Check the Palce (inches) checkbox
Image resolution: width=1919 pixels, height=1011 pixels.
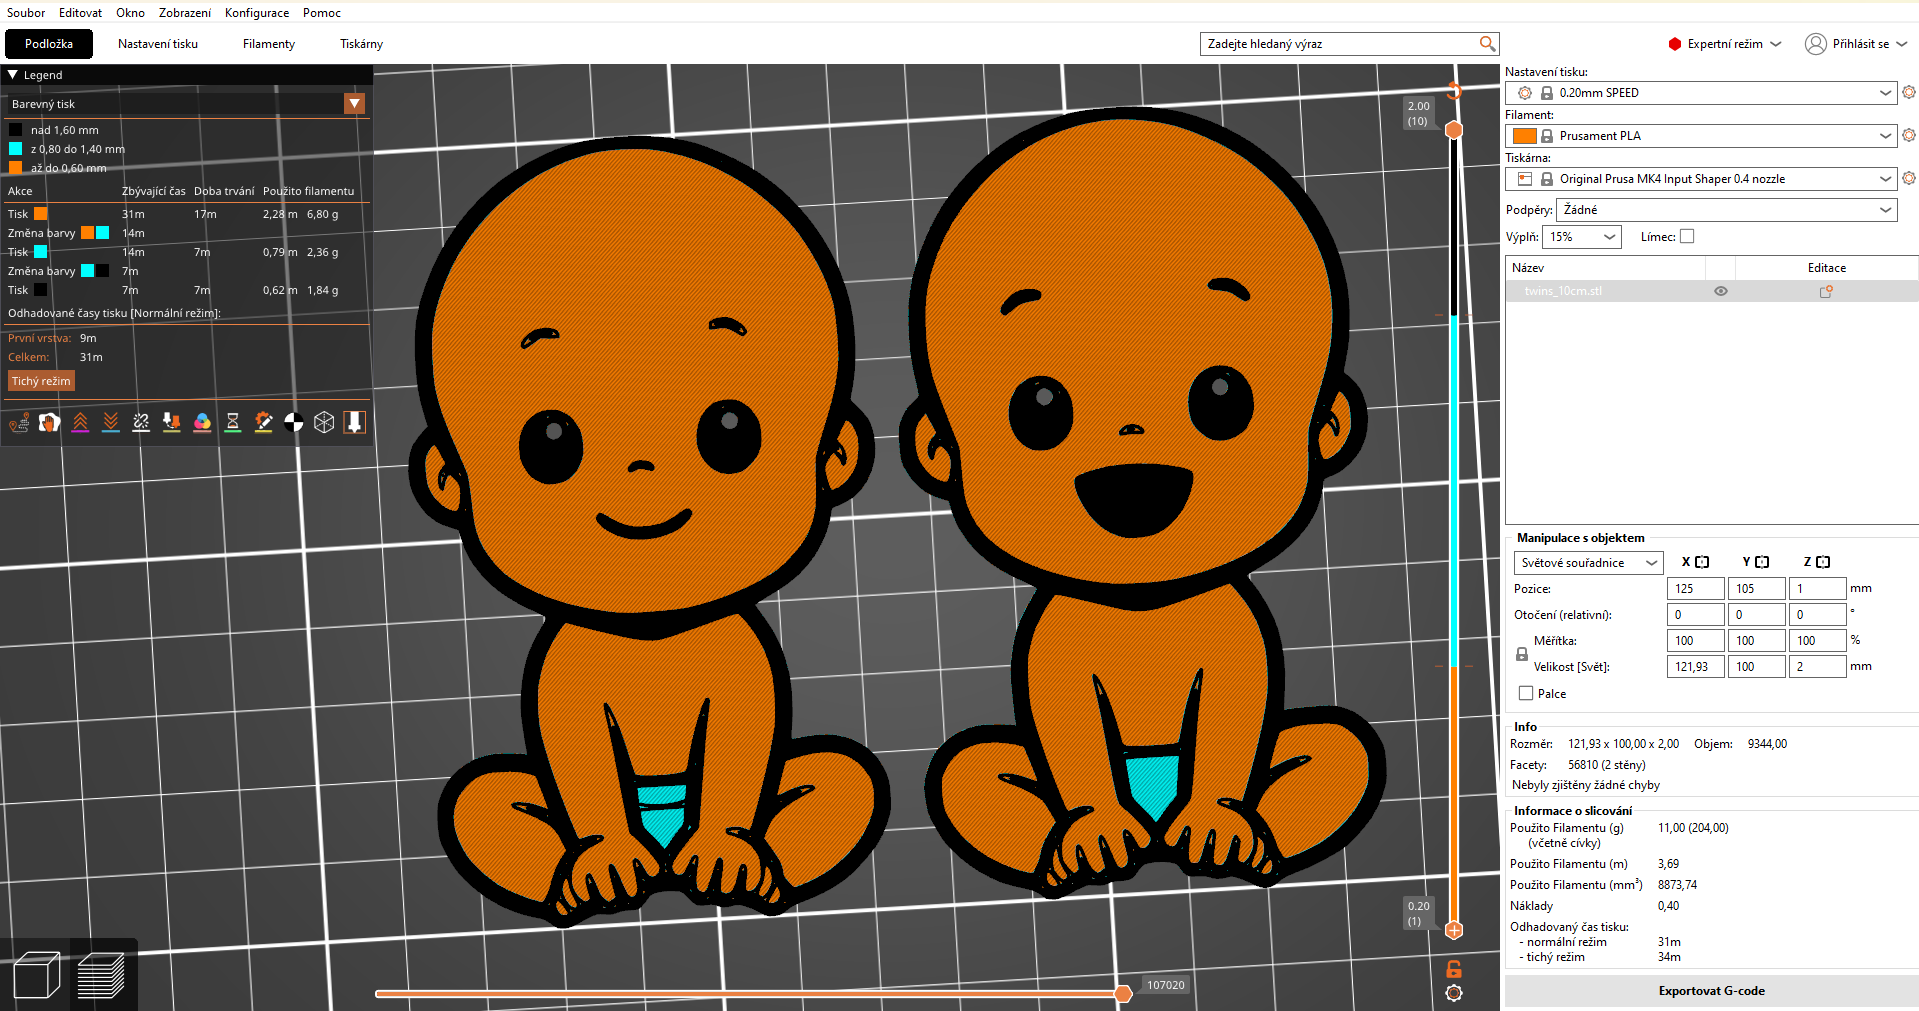(1526, 693)
